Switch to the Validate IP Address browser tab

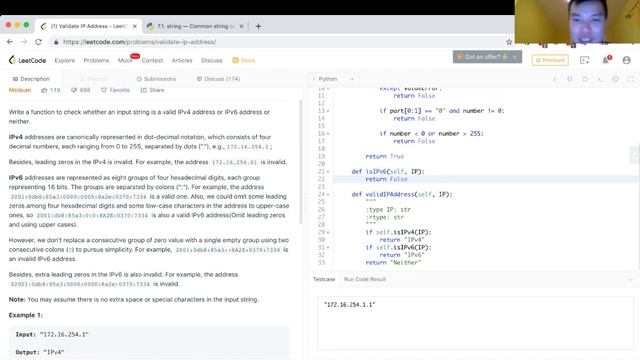click(89, 26)
